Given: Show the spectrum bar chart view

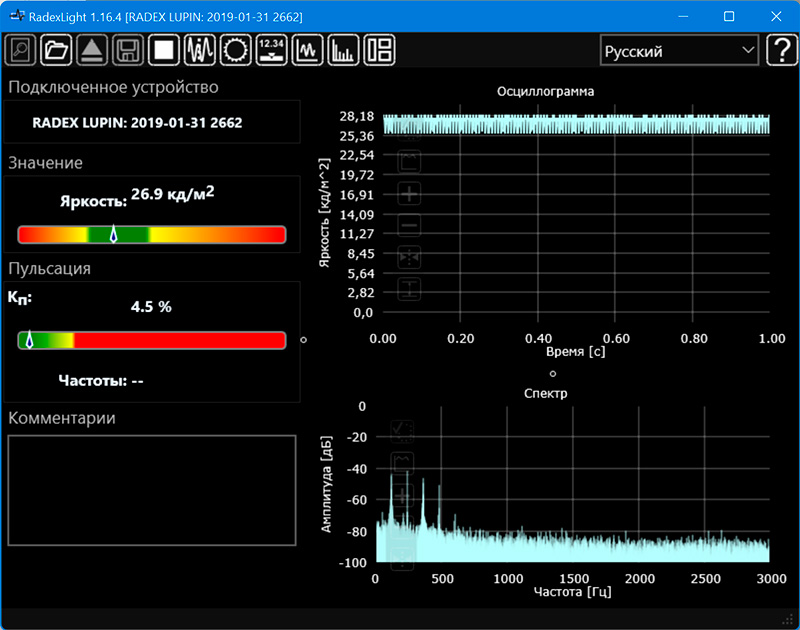Looking at the screenshot, I should point(344,50).
